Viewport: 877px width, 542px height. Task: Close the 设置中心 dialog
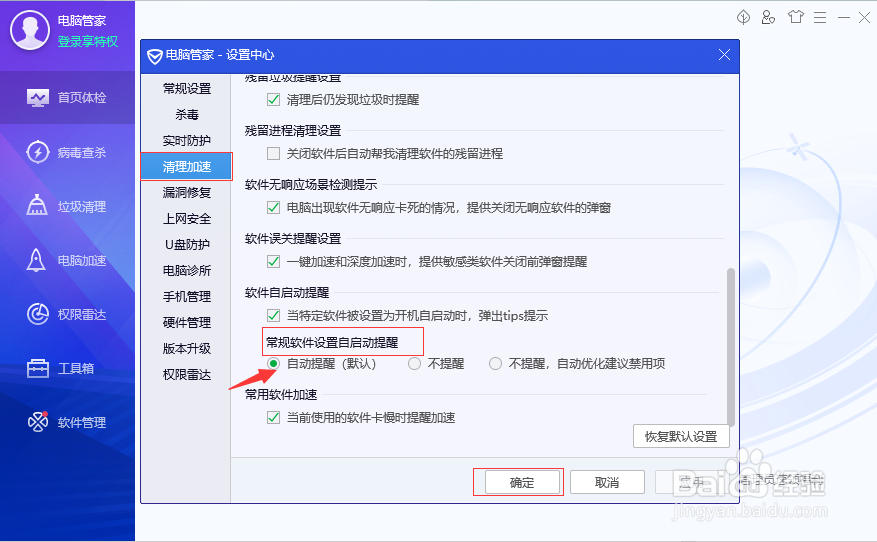724,55
